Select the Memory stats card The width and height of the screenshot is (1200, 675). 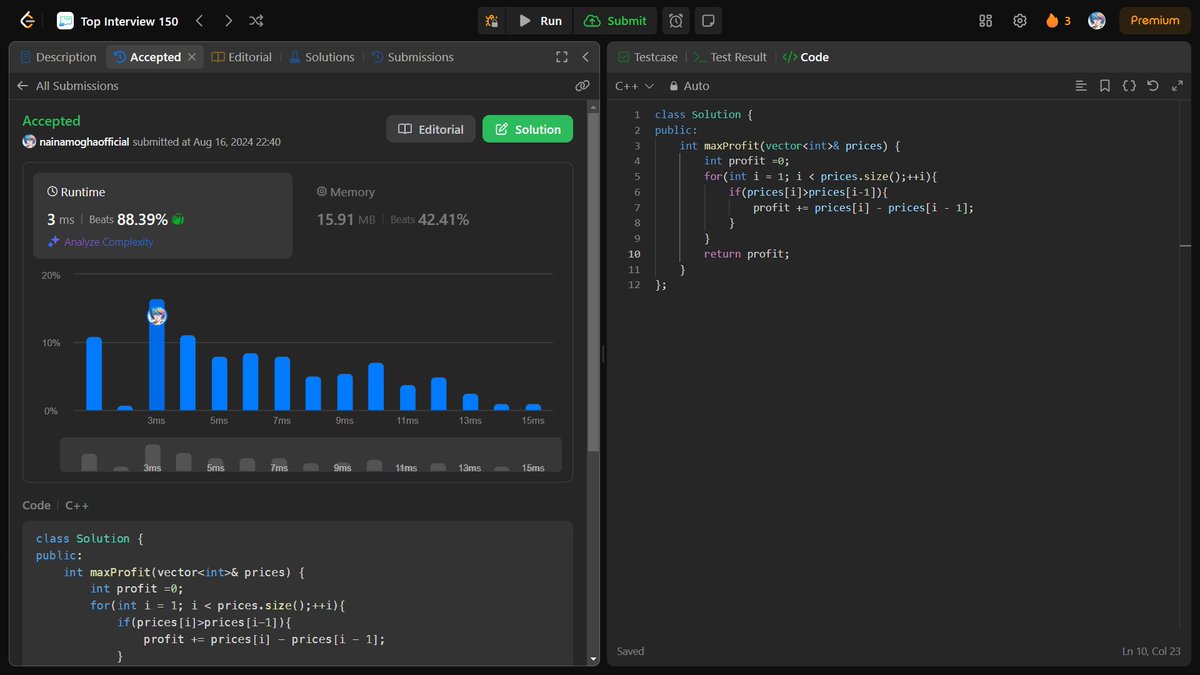point(431,205)
